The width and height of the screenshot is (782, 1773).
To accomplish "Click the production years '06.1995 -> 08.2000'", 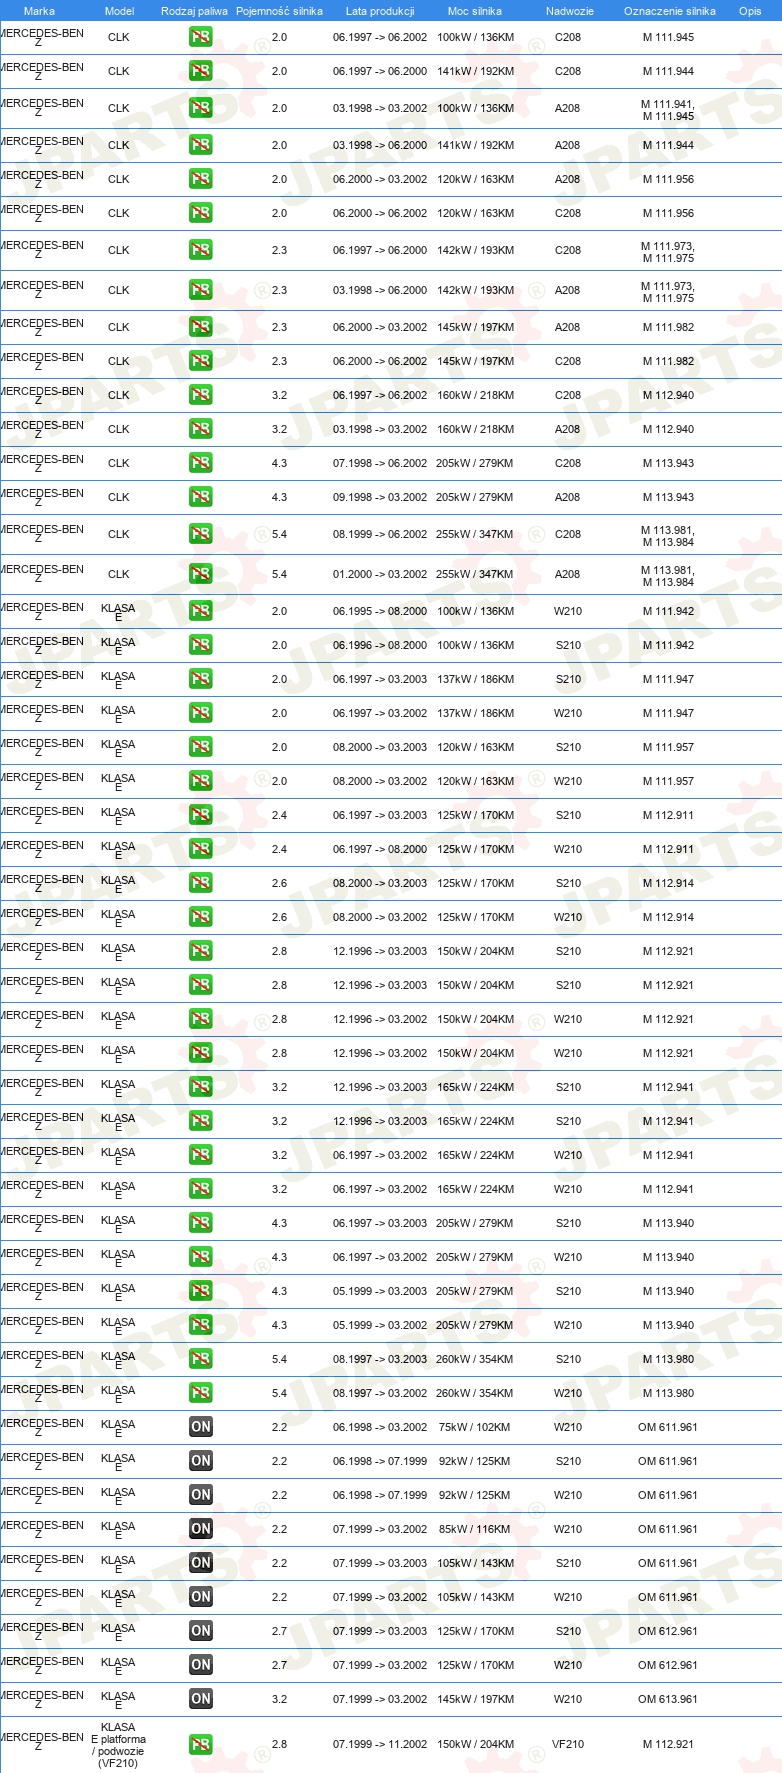I will pos(380,611).
